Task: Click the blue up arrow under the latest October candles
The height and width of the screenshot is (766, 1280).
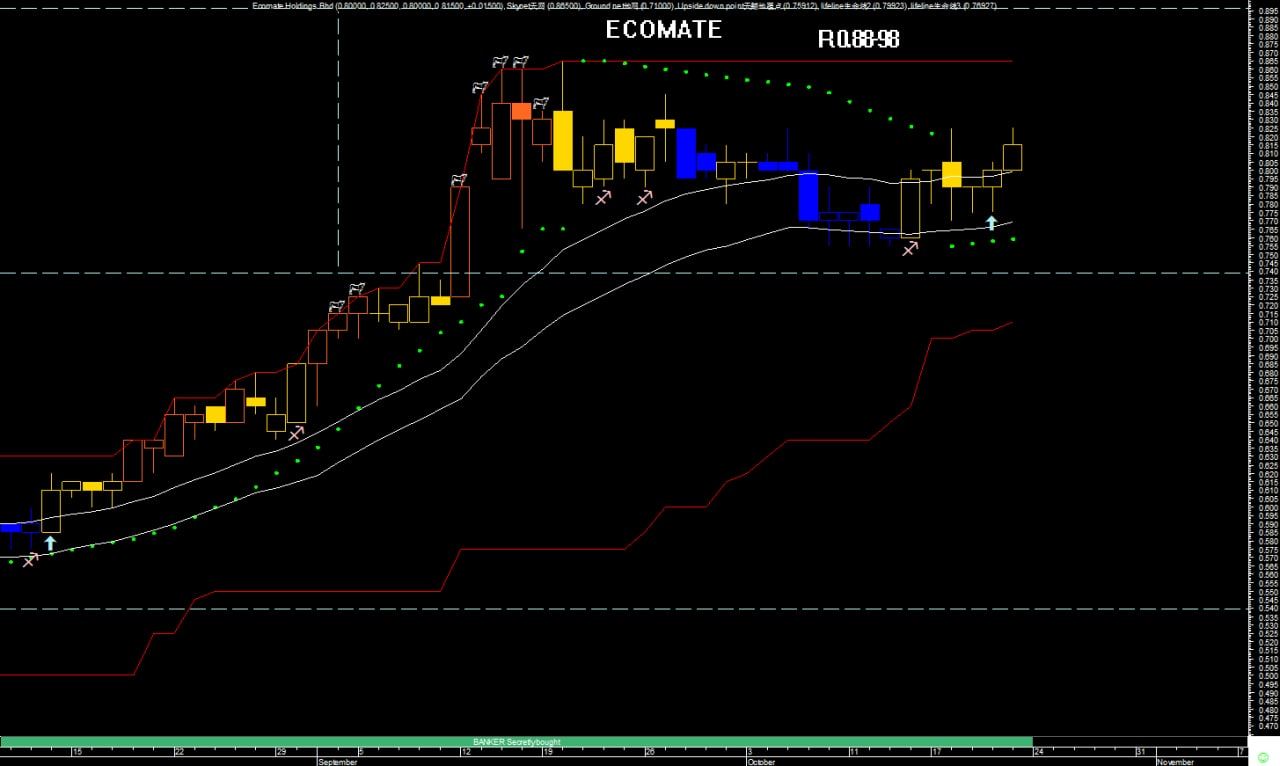Action: click(x=992, y=223)
